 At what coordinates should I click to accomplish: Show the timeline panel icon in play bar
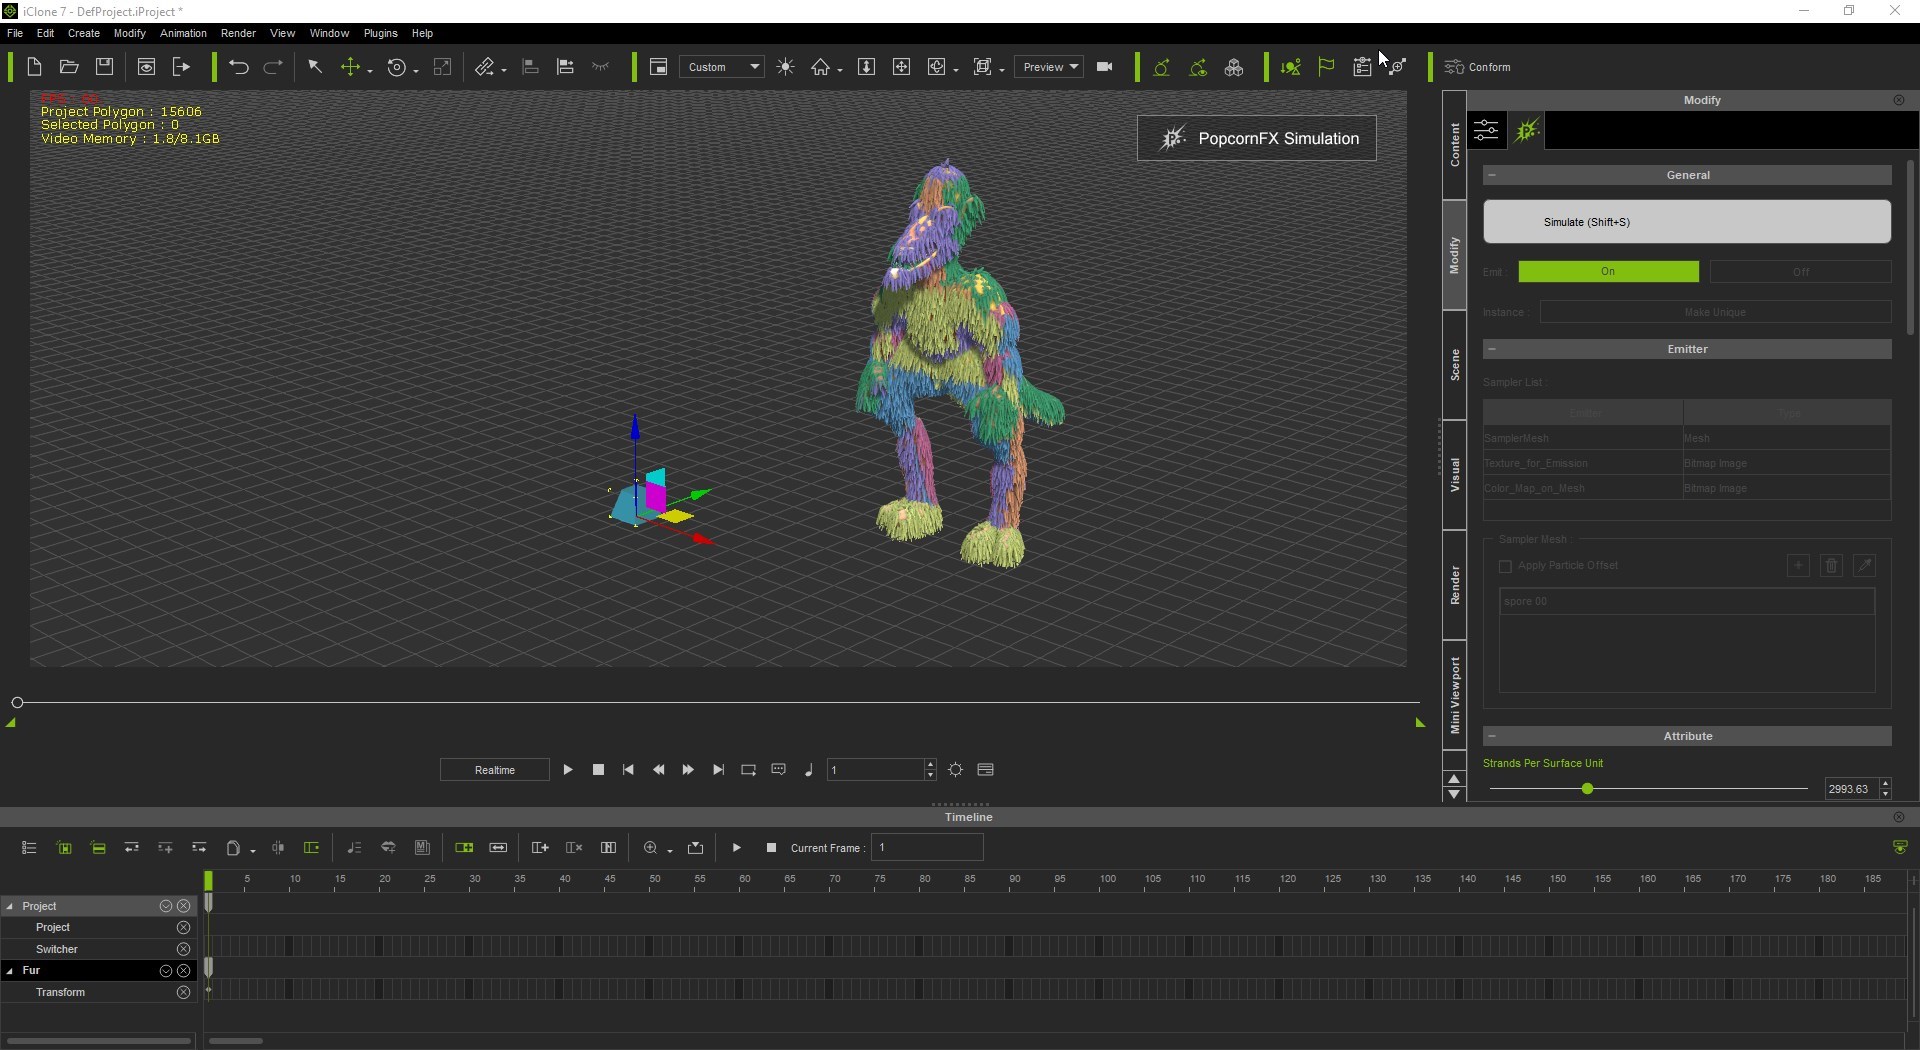[986, 770]
